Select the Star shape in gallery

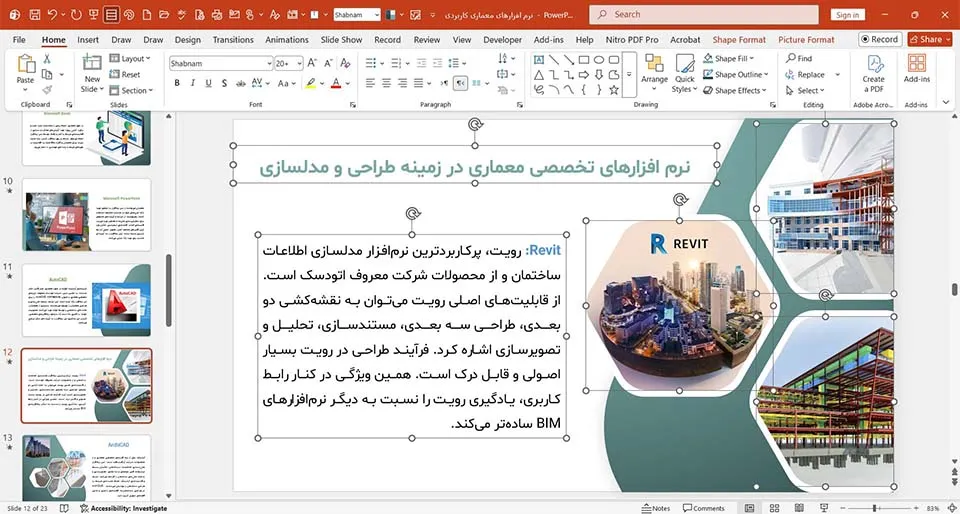[x=613, y=90]
